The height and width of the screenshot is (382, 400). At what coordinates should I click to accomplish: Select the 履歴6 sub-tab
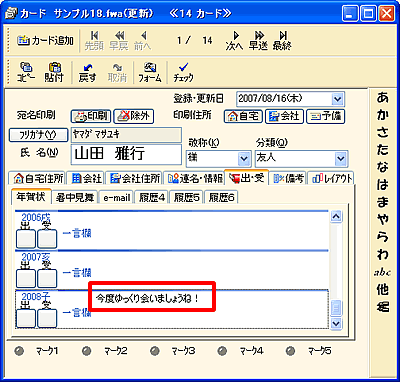[221, 198]
